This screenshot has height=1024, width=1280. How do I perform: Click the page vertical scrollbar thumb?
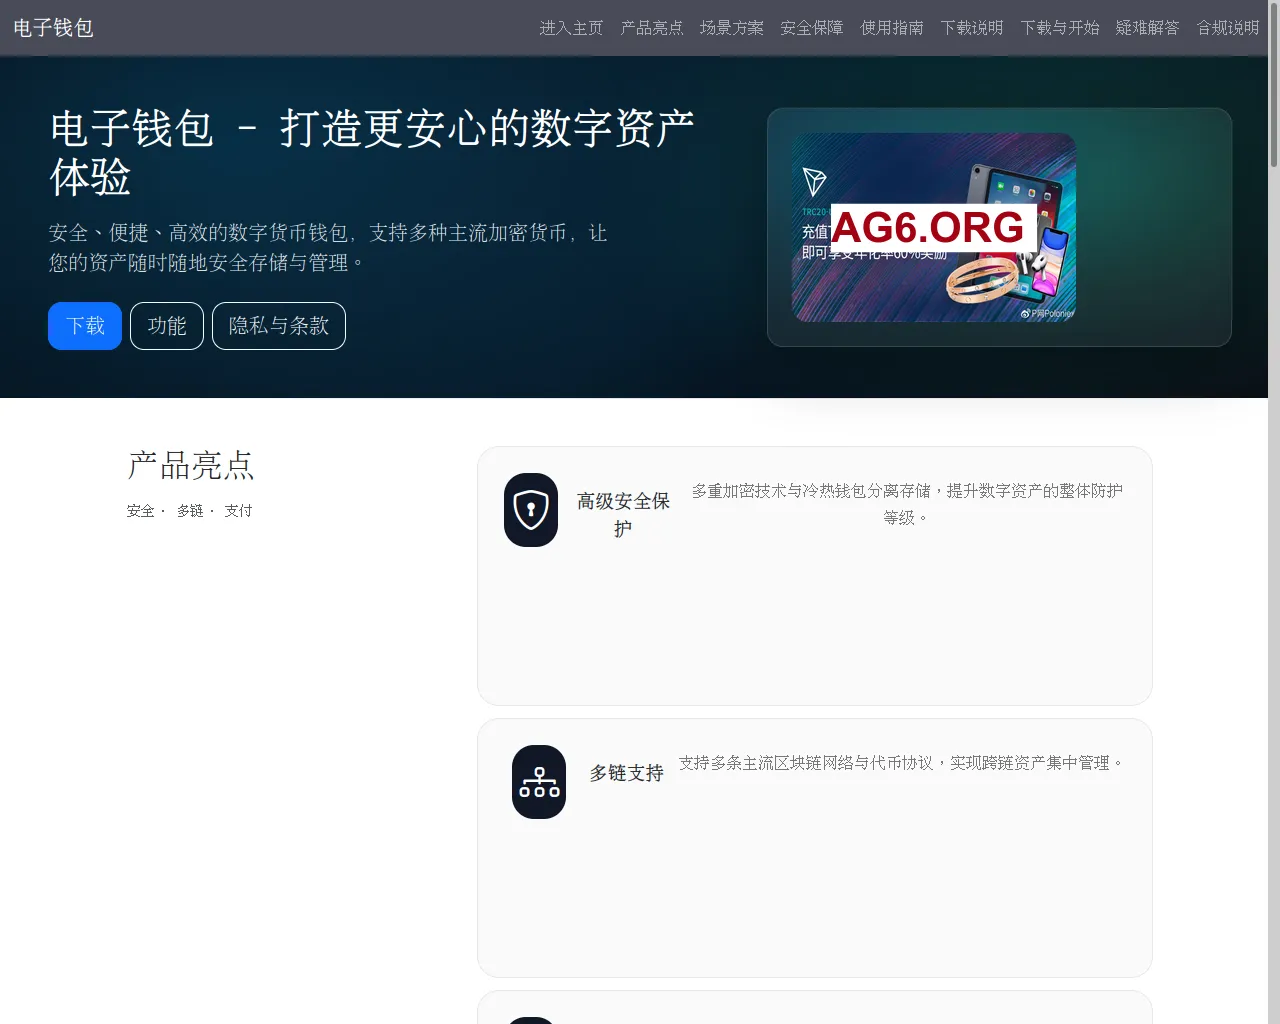tap(1274, 85)
